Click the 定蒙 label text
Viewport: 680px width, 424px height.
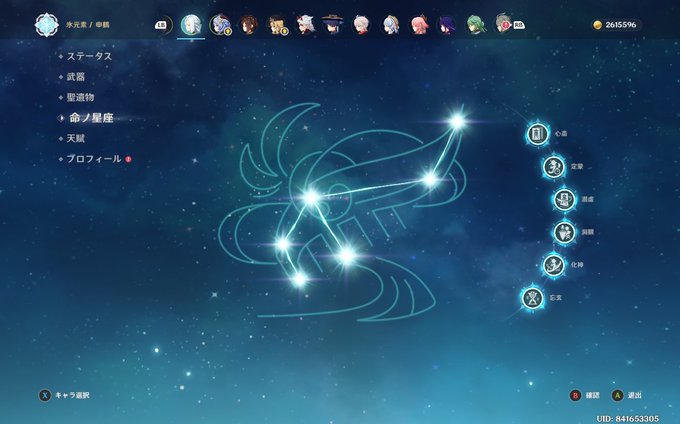point(577,166)
